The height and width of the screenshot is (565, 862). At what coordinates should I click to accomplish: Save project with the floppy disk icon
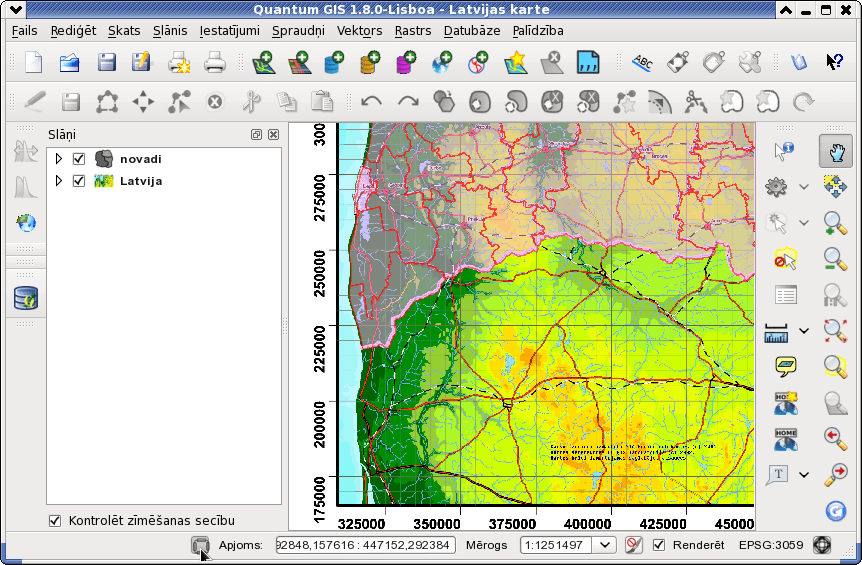click(107, 62)
